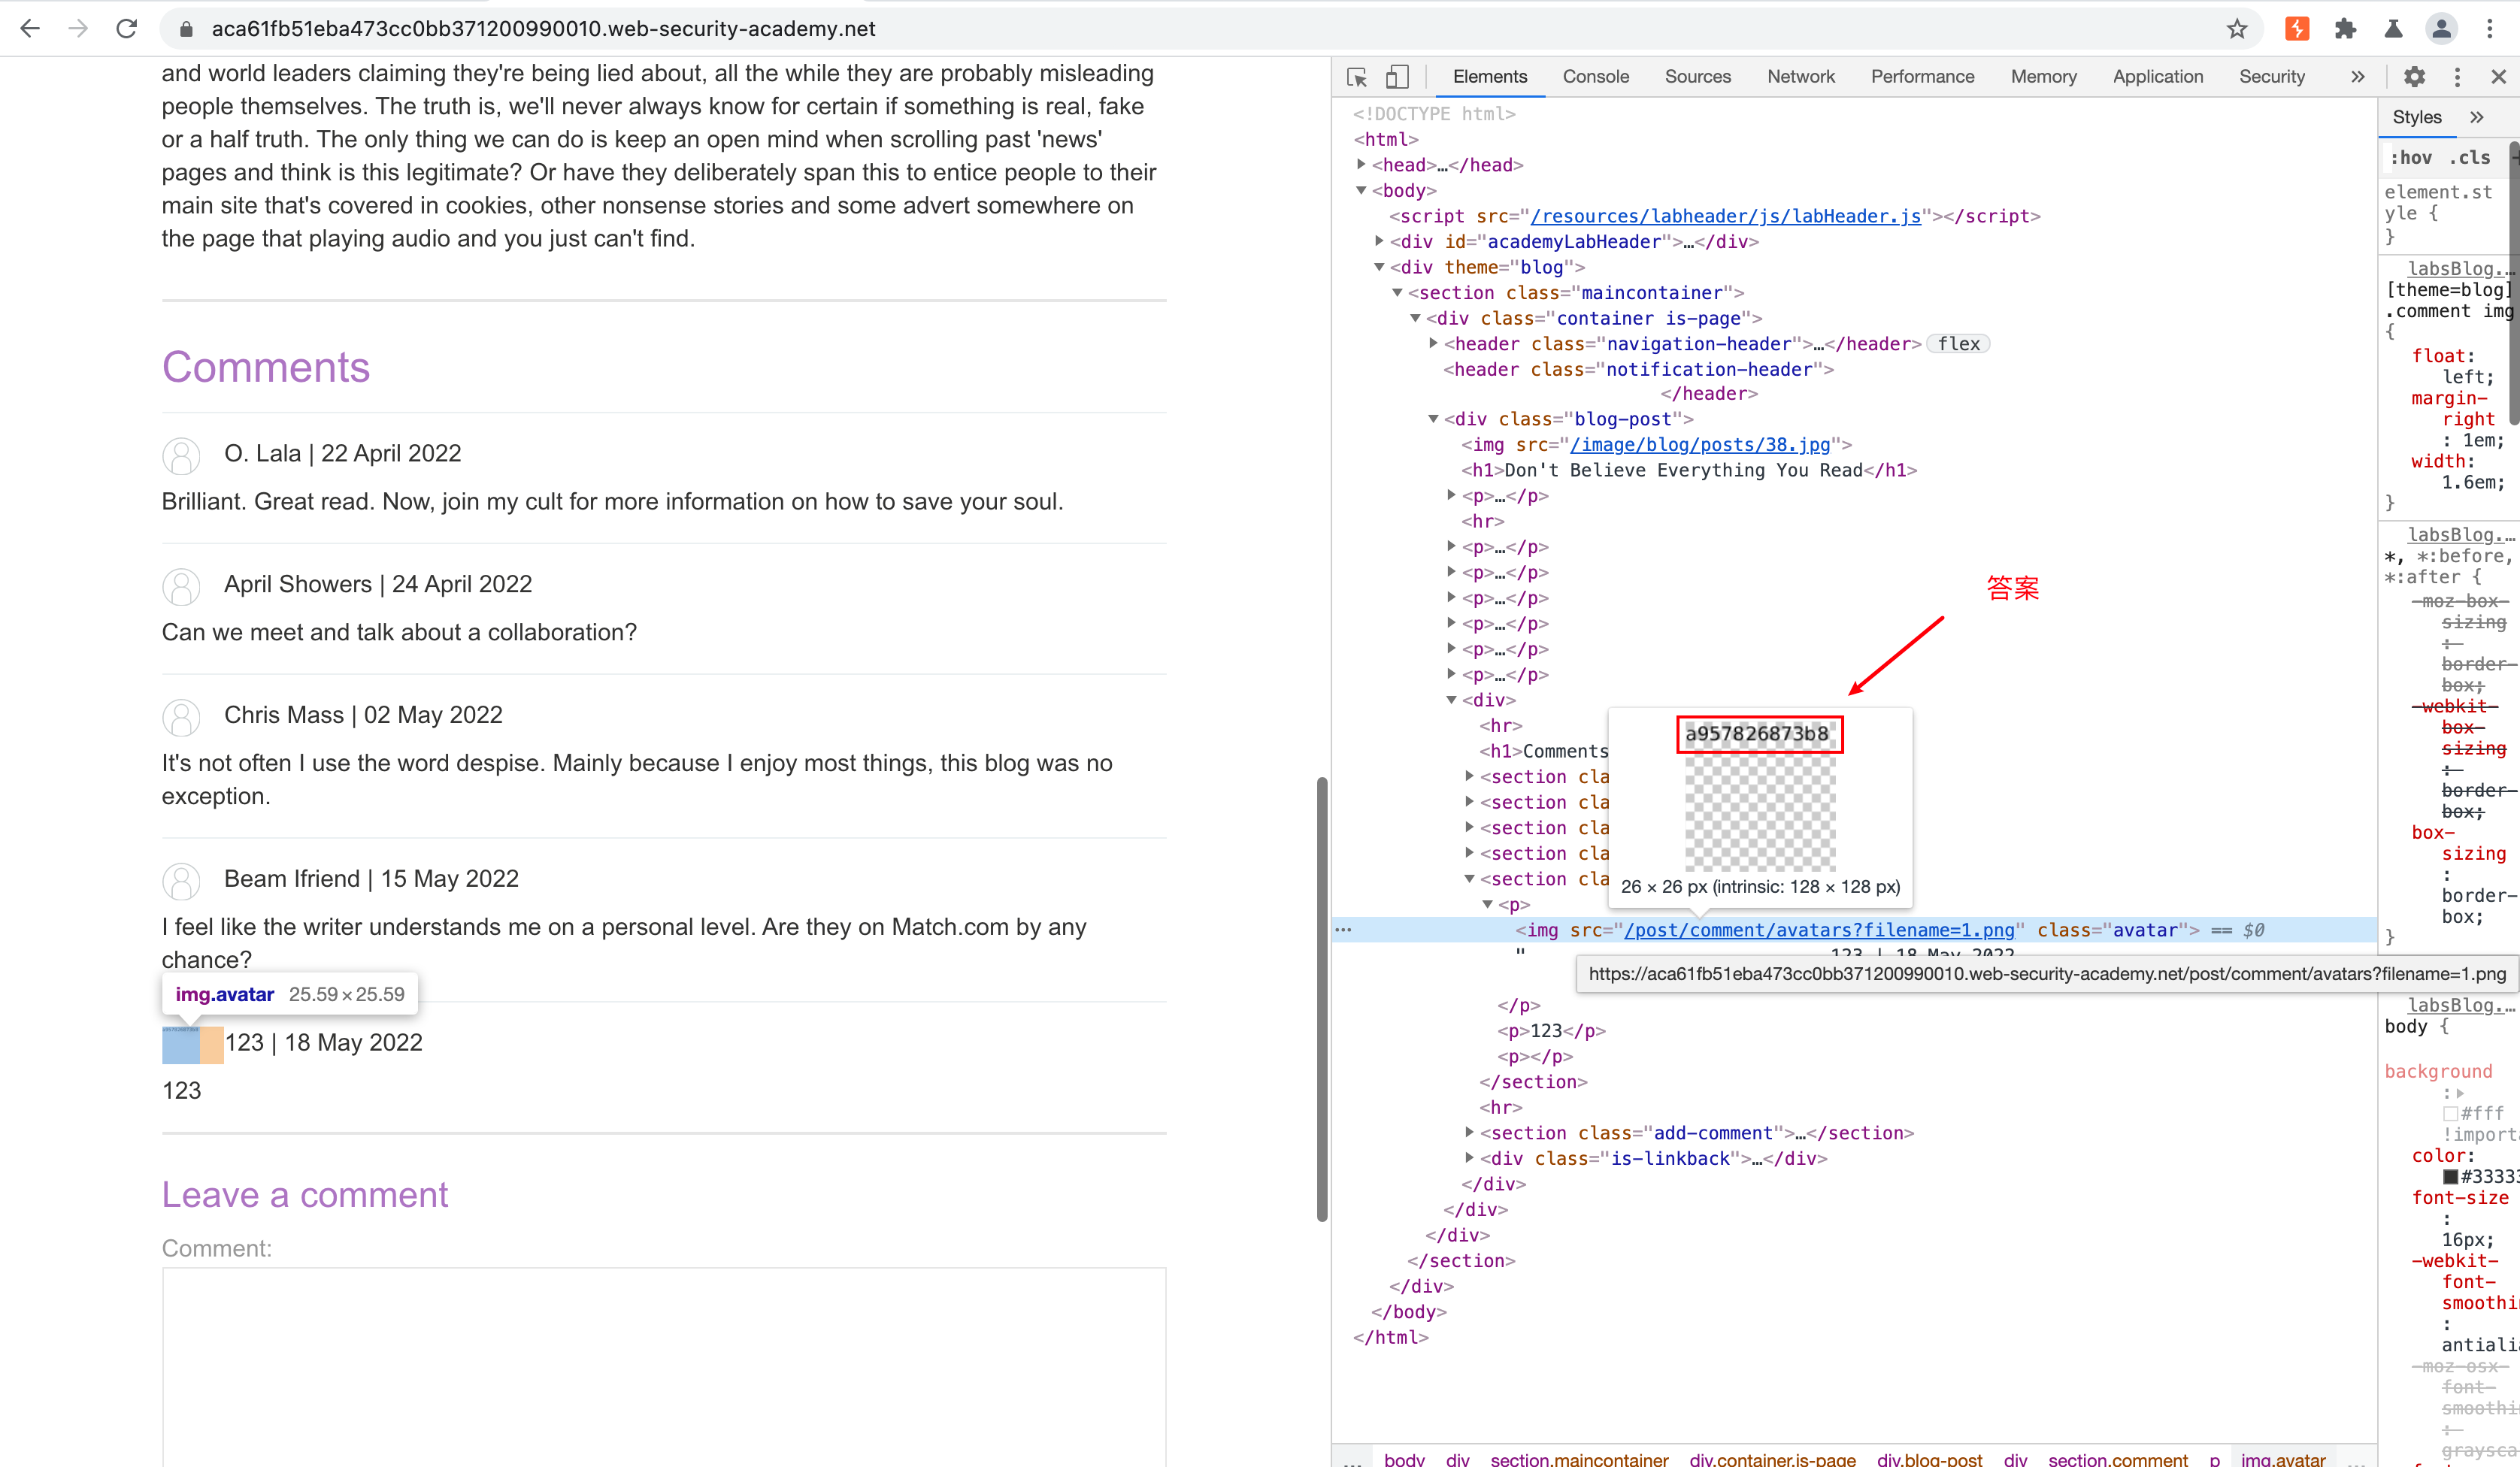Go back to the previous page
This screenshot has width=2520, height=1467.
[x=30, y=28]
